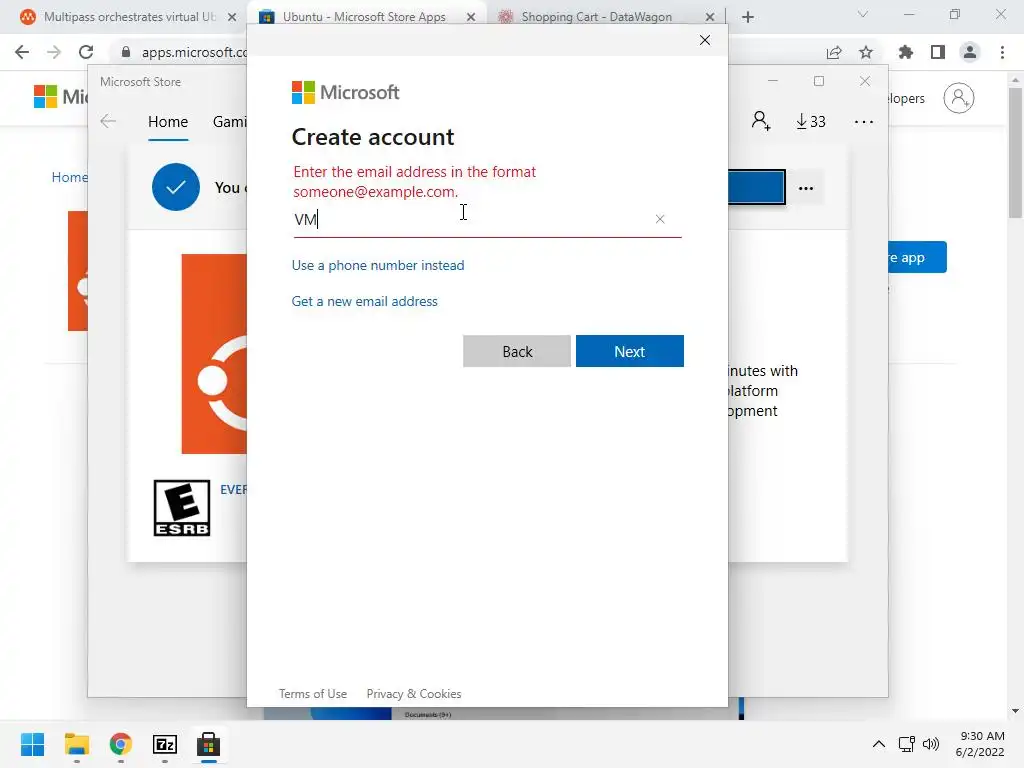The image size is (1024, 768).
Task: Clear the email field with the X icon
Action: click(660, 219)
